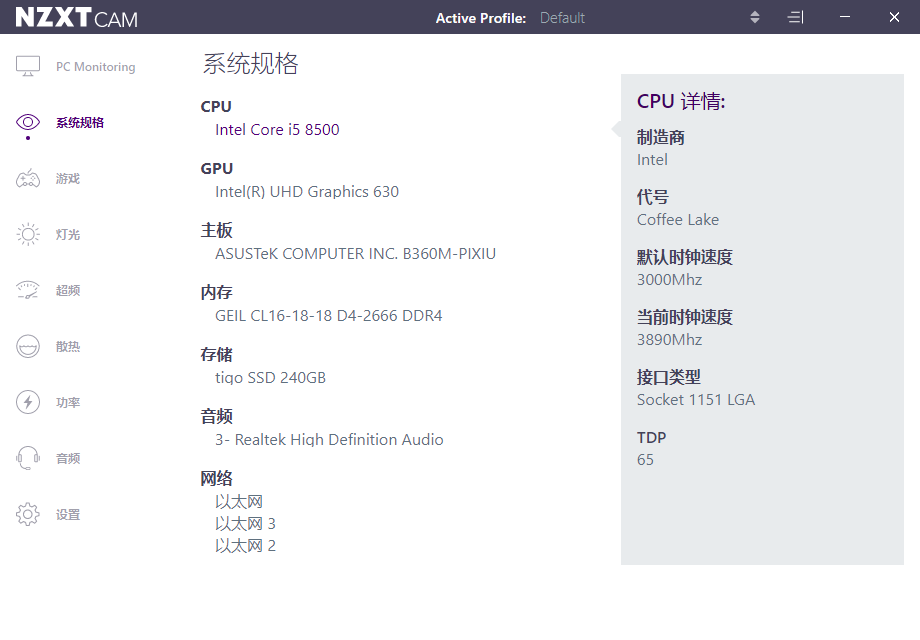Click the mini-mode list icon in title bar

(x=795, y=17)
